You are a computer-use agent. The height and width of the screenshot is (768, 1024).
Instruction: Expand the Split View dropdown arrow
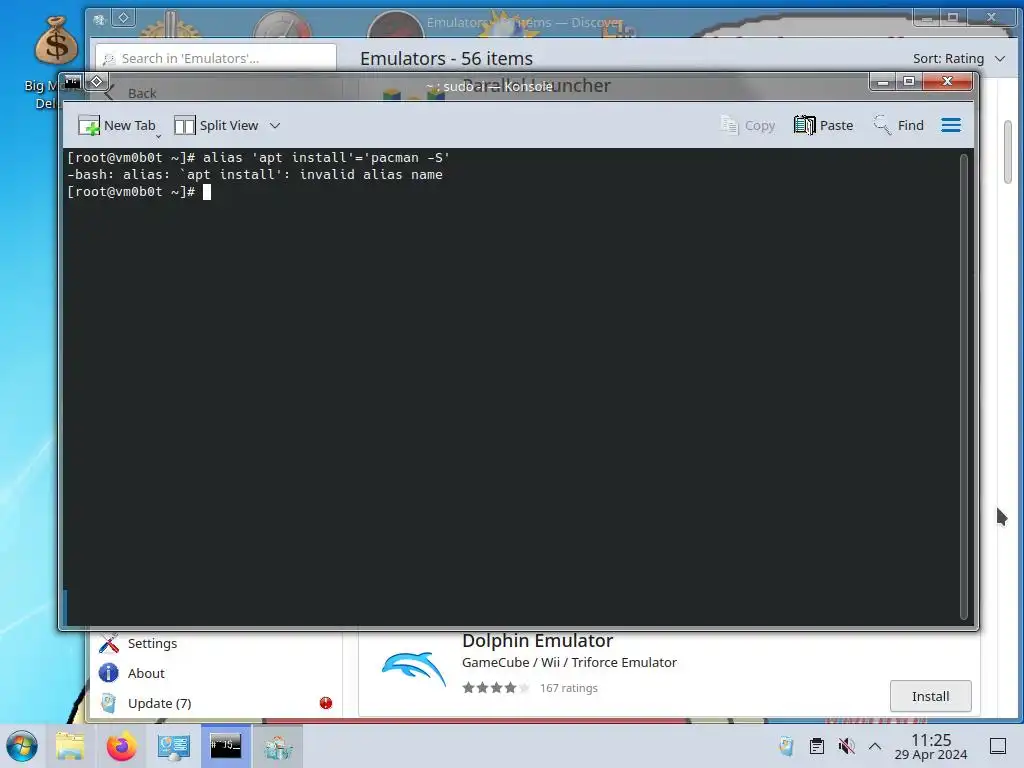point(275,125)
